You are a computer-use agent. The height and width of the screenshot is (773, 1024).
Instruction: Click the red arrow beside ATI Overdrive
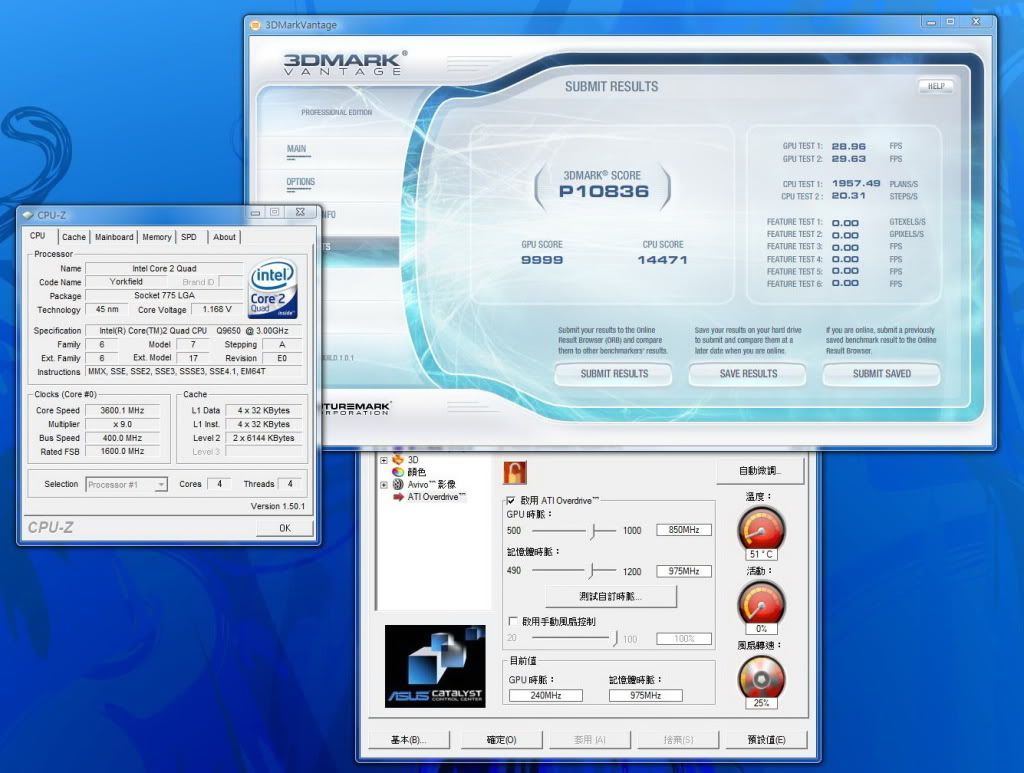(398, 497)
